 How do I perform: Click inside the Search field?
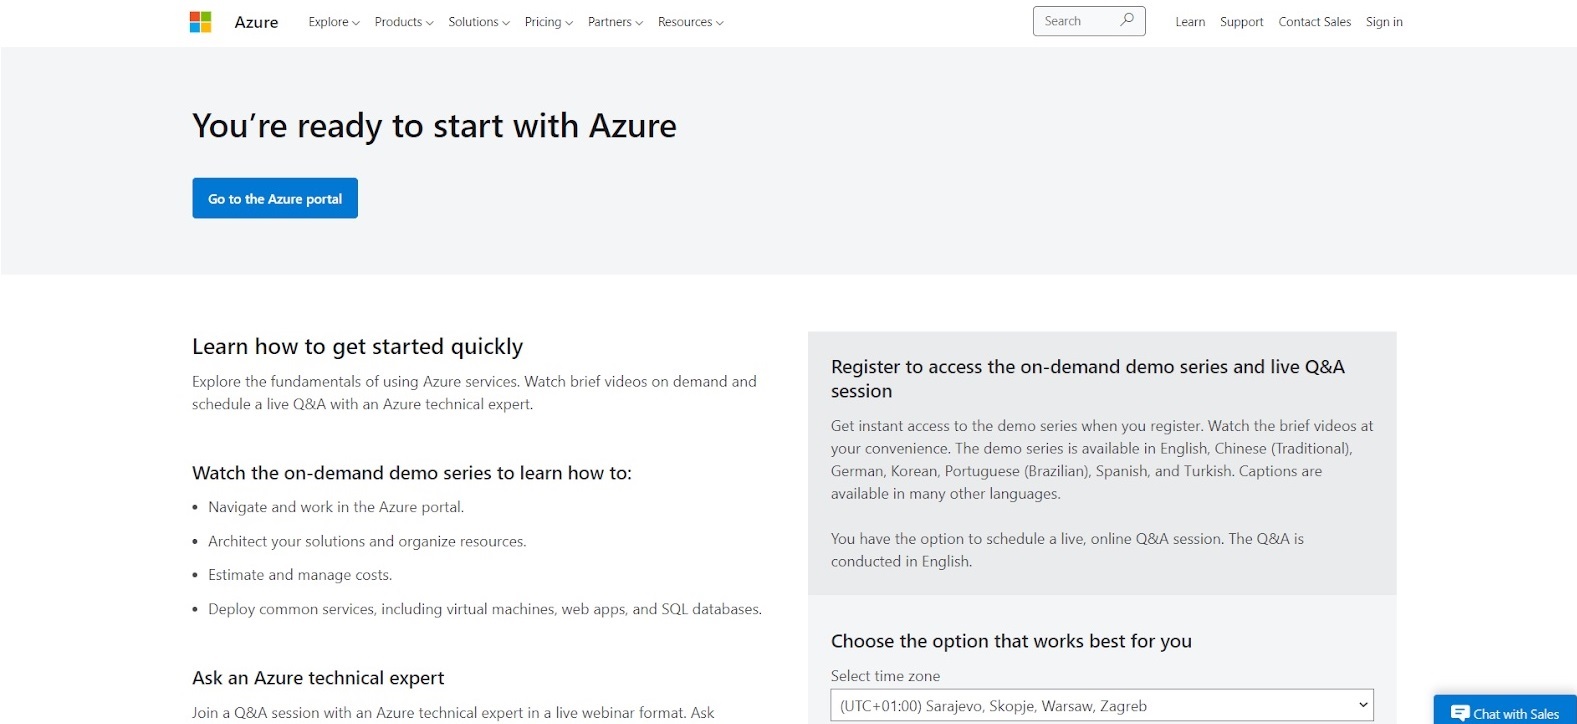tap(1075, 21)
